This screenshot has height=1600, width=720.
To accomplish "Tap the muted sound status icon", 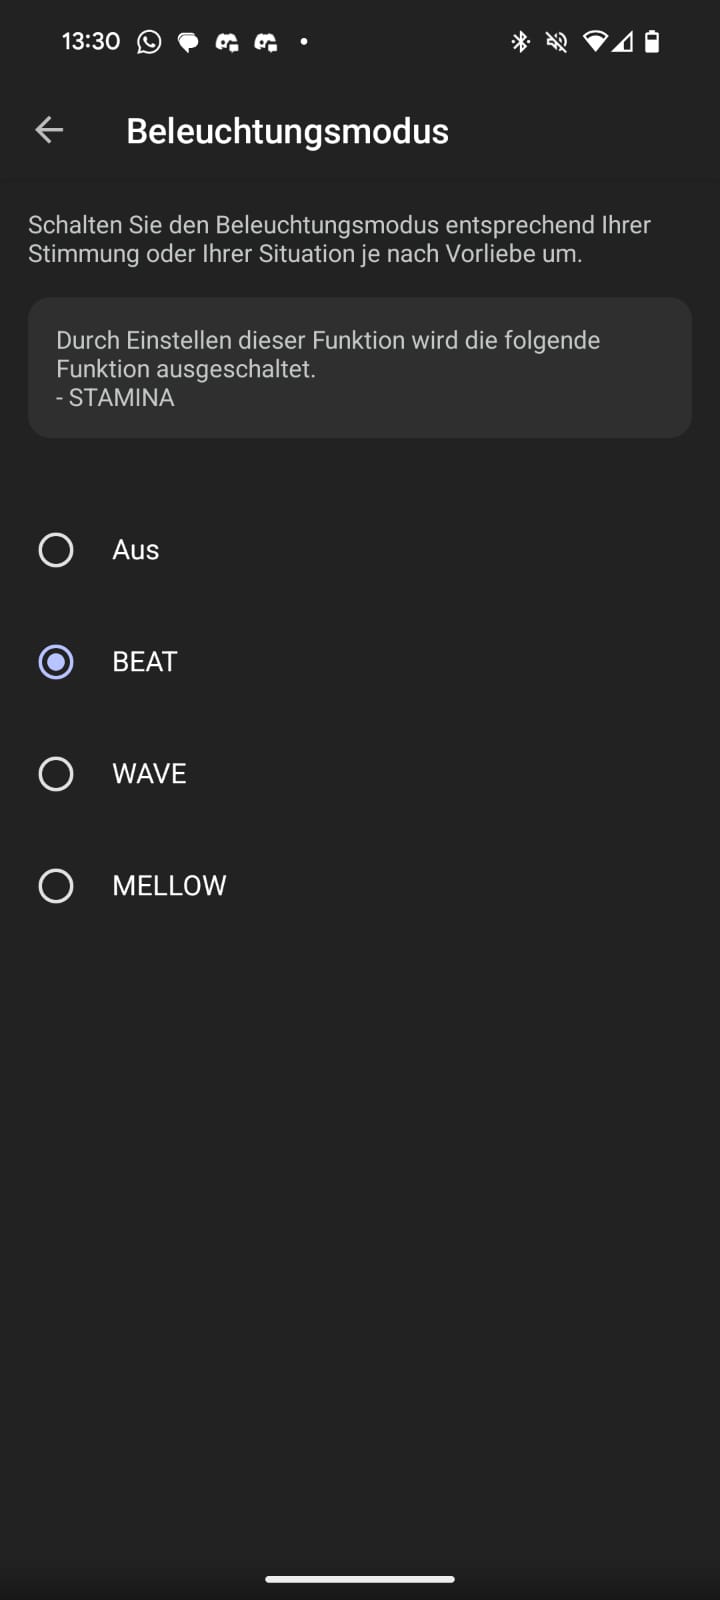I will (557, 42).
